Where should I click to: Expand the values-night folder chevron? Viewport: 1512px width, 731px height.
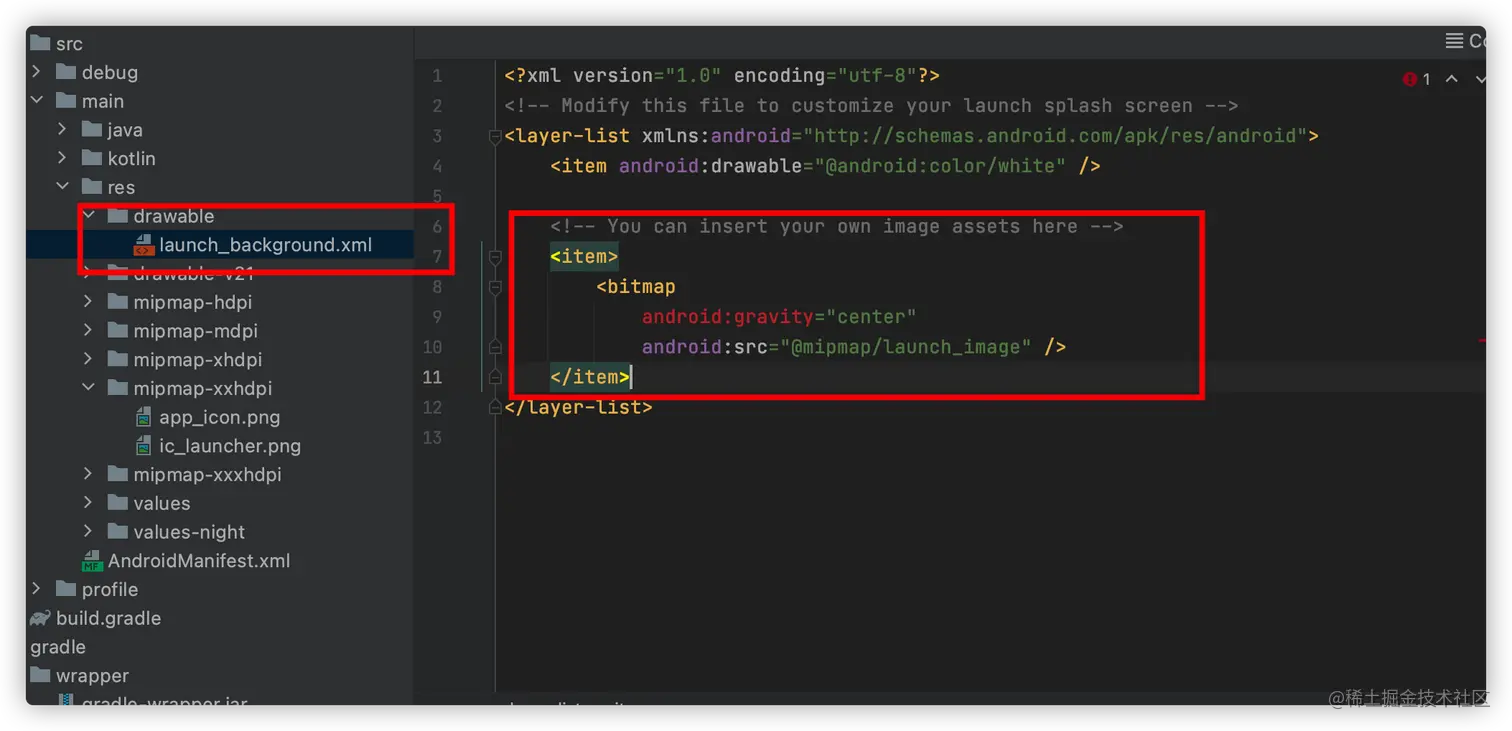(89, 532)
